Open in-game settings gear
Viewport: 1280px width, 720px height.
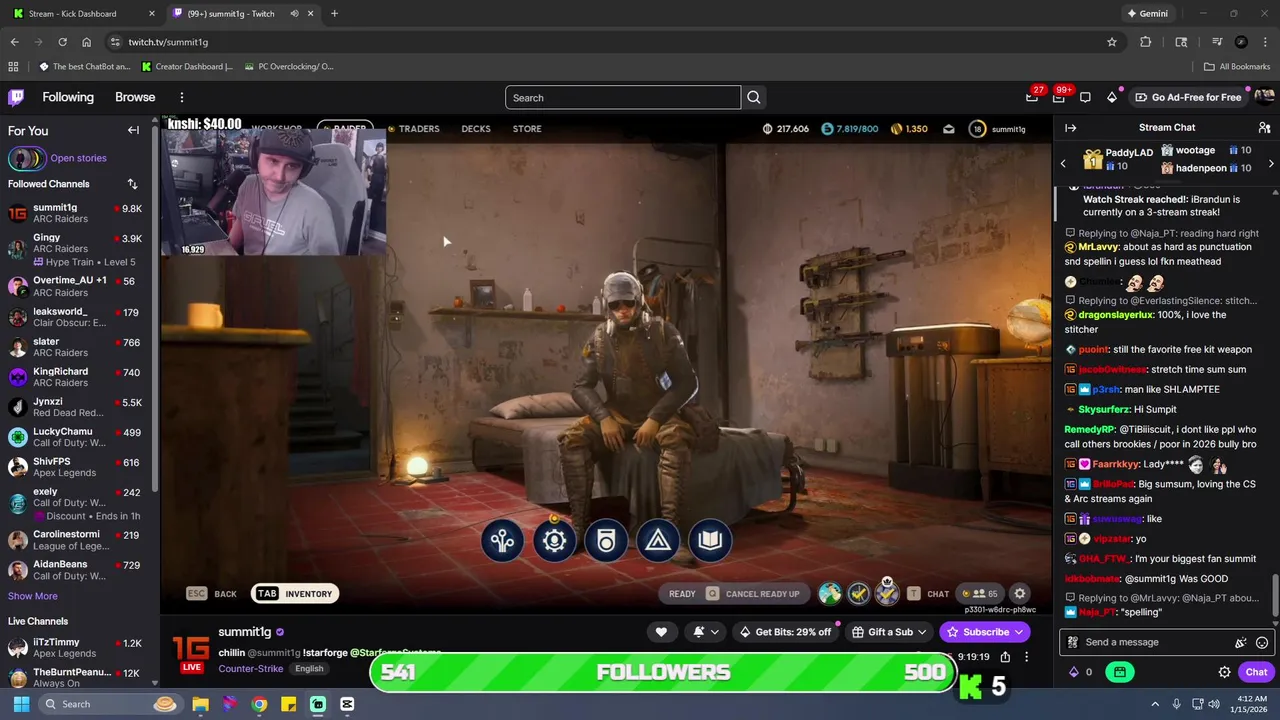click(x=1019, y=594)
